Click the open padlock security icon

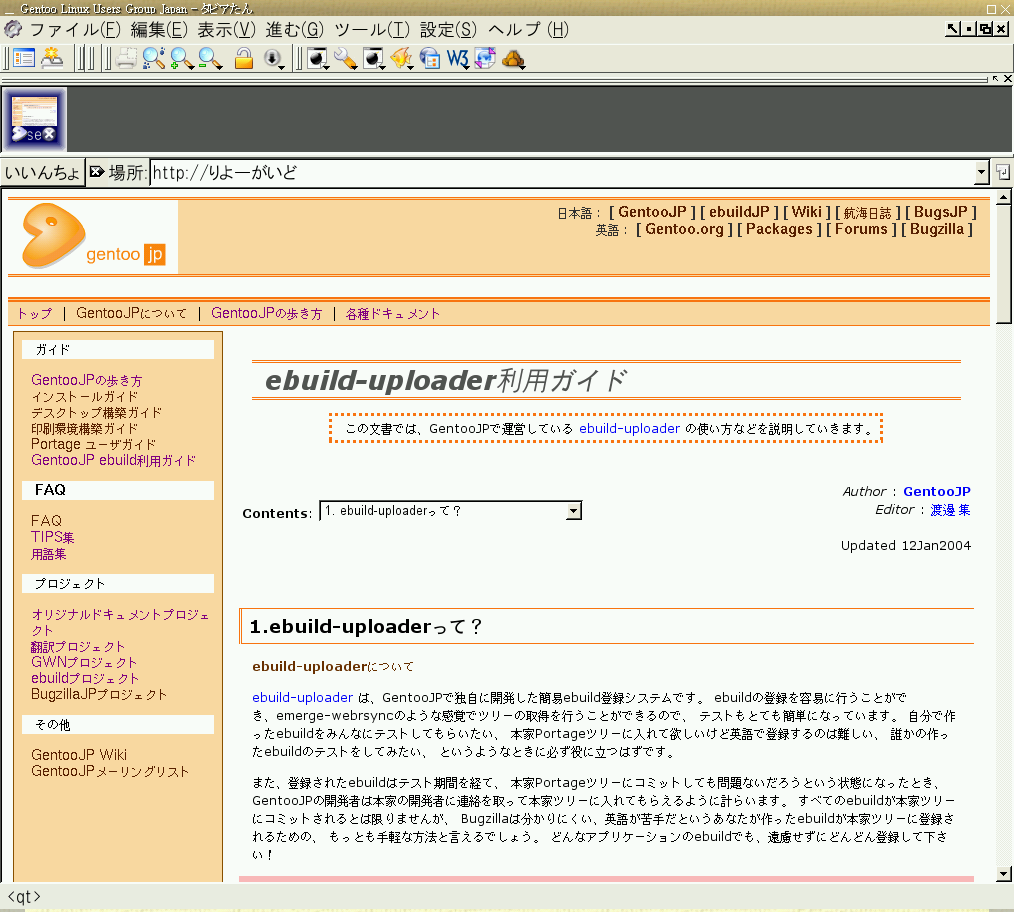tap(243, 58)
